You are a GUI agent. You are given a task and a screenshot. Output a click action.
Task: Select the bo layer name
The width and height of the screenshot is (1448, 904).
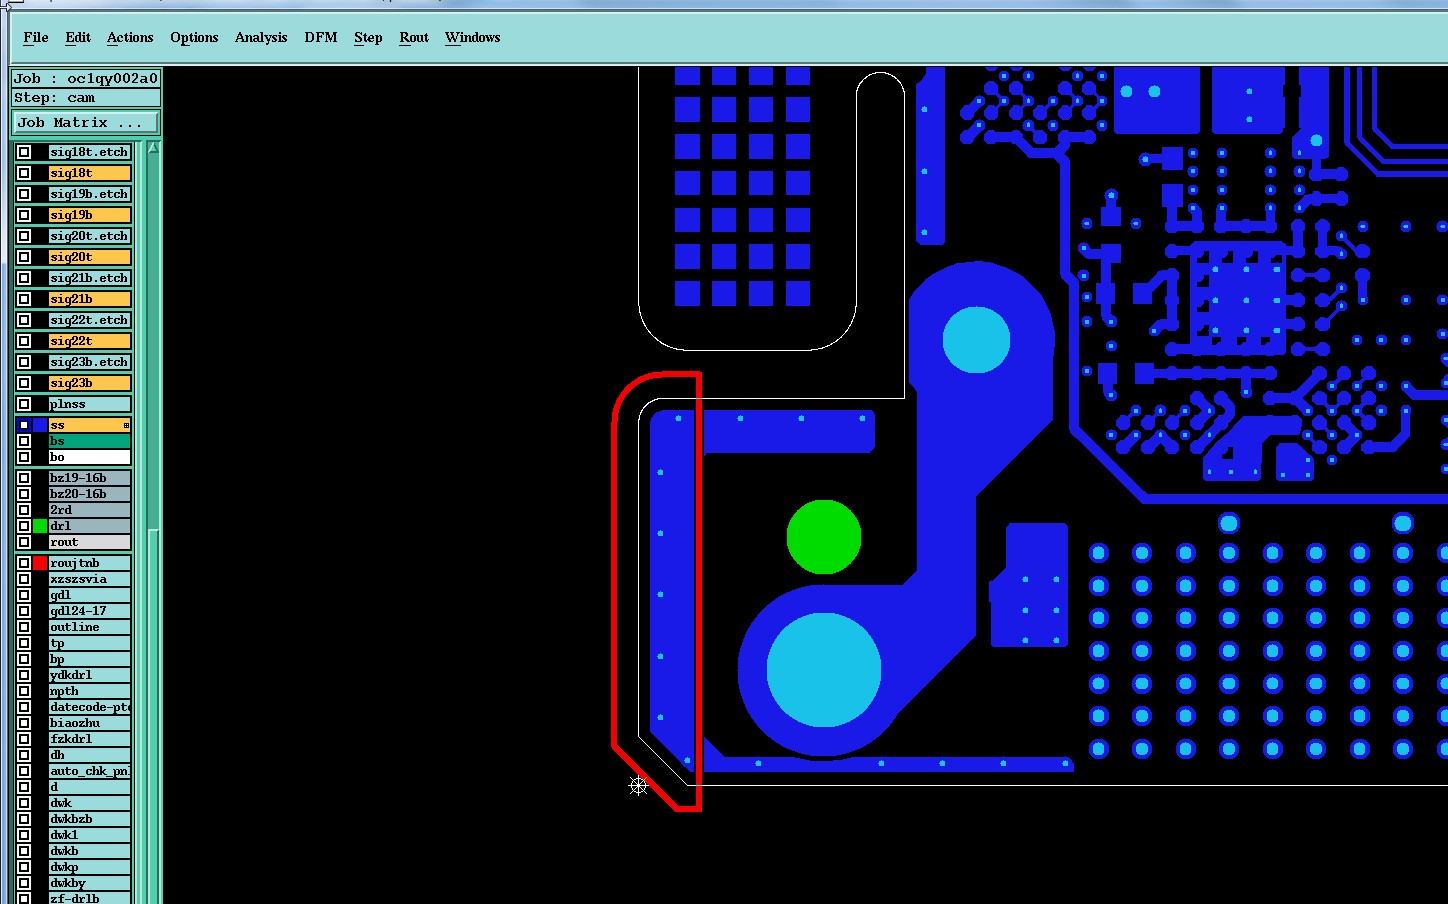(x=89, y=457)
